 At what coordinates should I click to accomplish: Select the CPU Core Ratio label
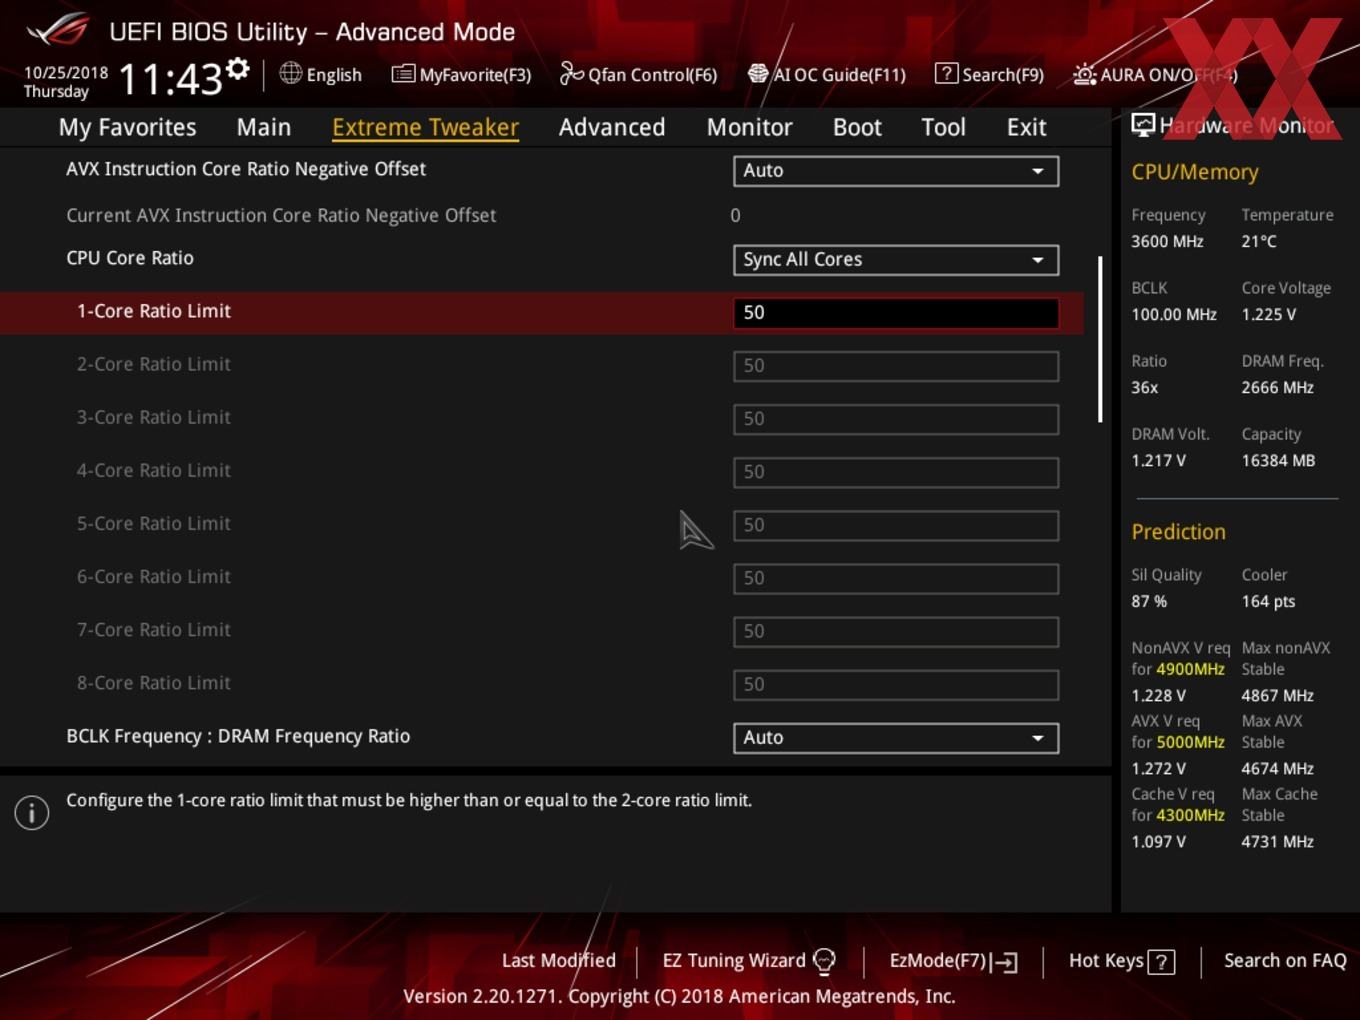pyautogui.click(x=130, y=258)
